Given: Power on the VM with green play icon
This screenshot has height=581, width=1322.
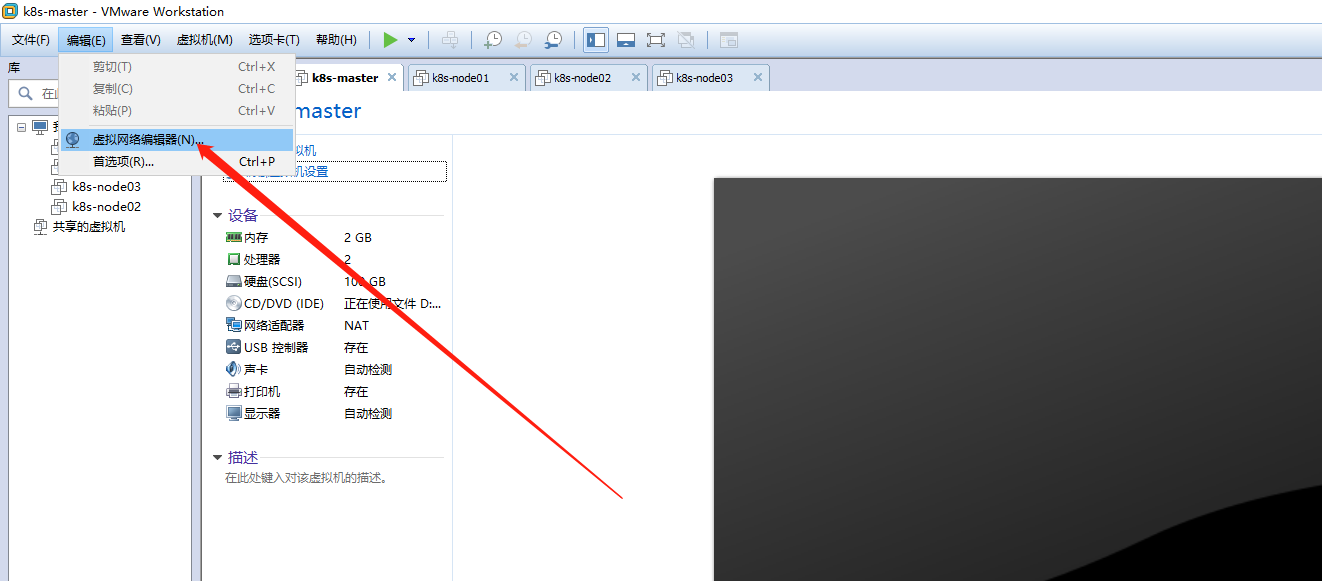Looking at the screenshot, I should (390, 40).
